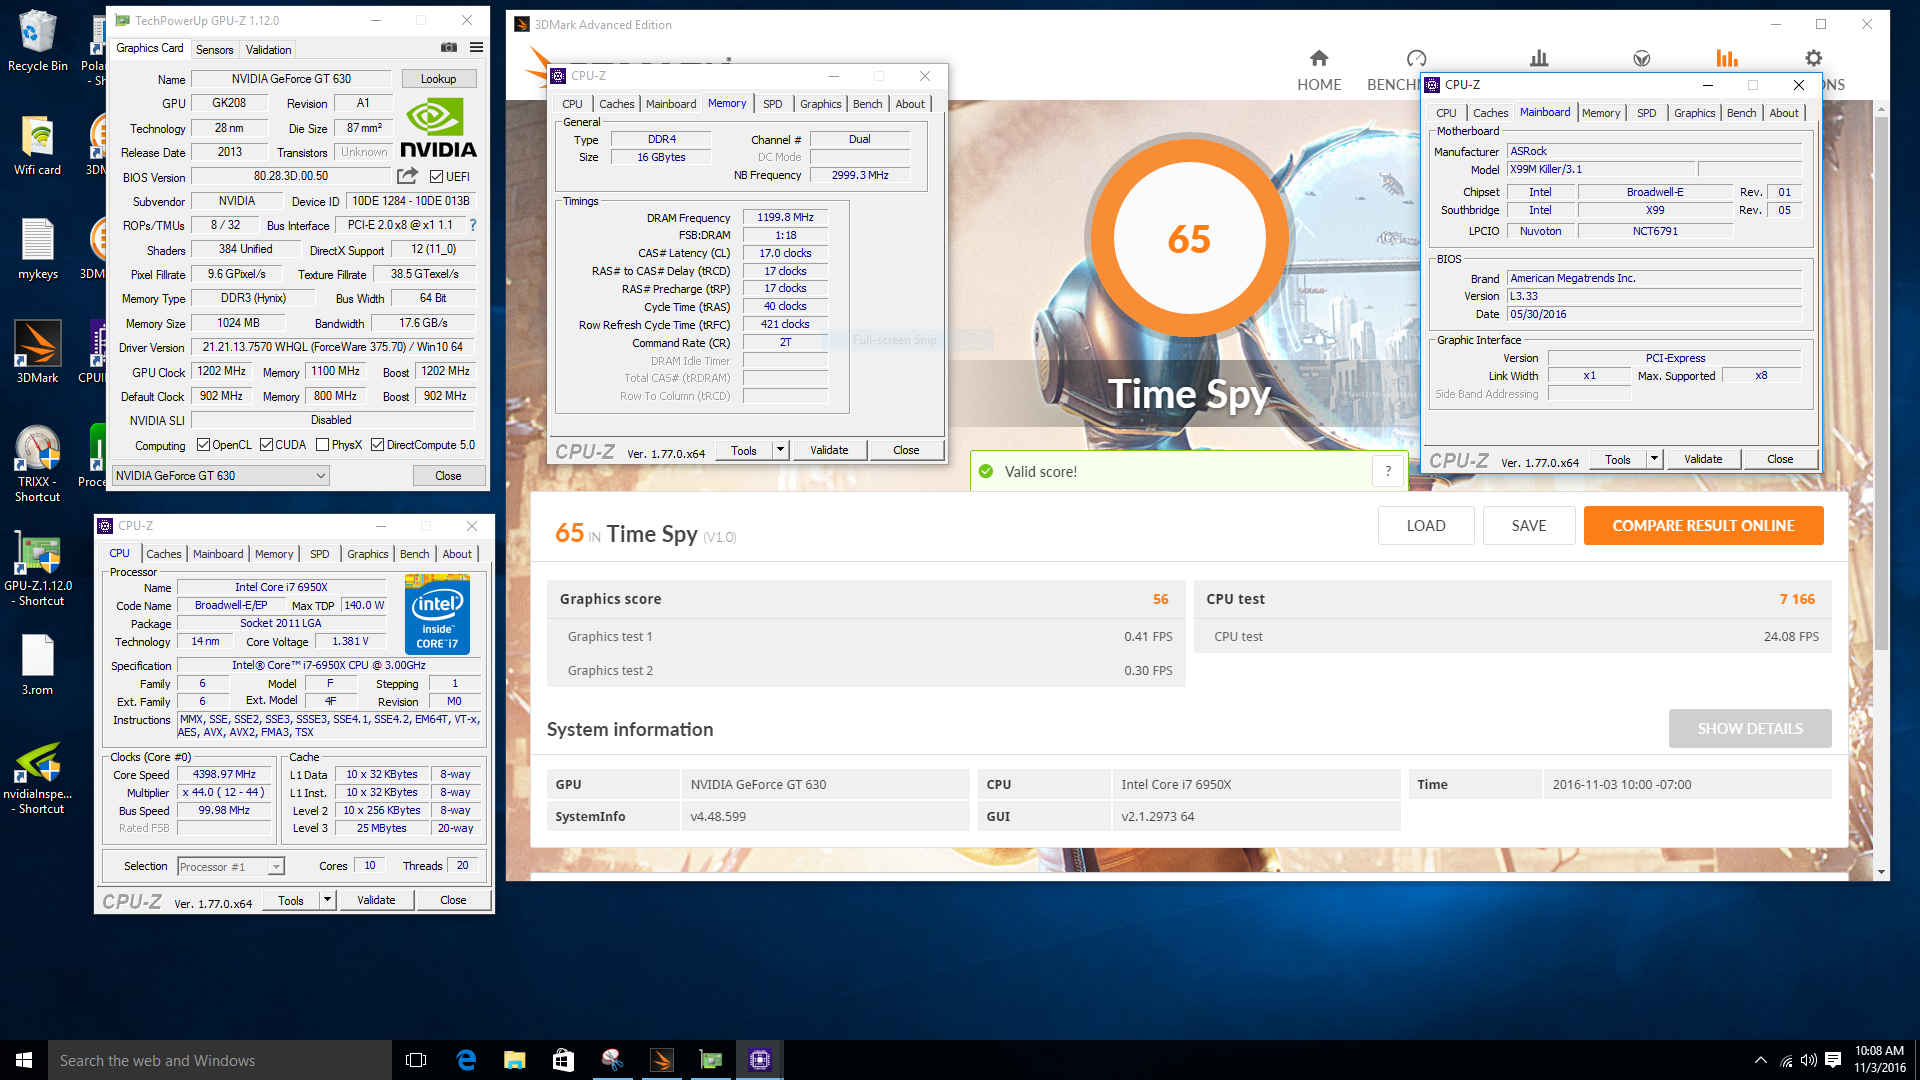Open GPU selection dropdown in GPU-Z

click(x=221, y=476)
